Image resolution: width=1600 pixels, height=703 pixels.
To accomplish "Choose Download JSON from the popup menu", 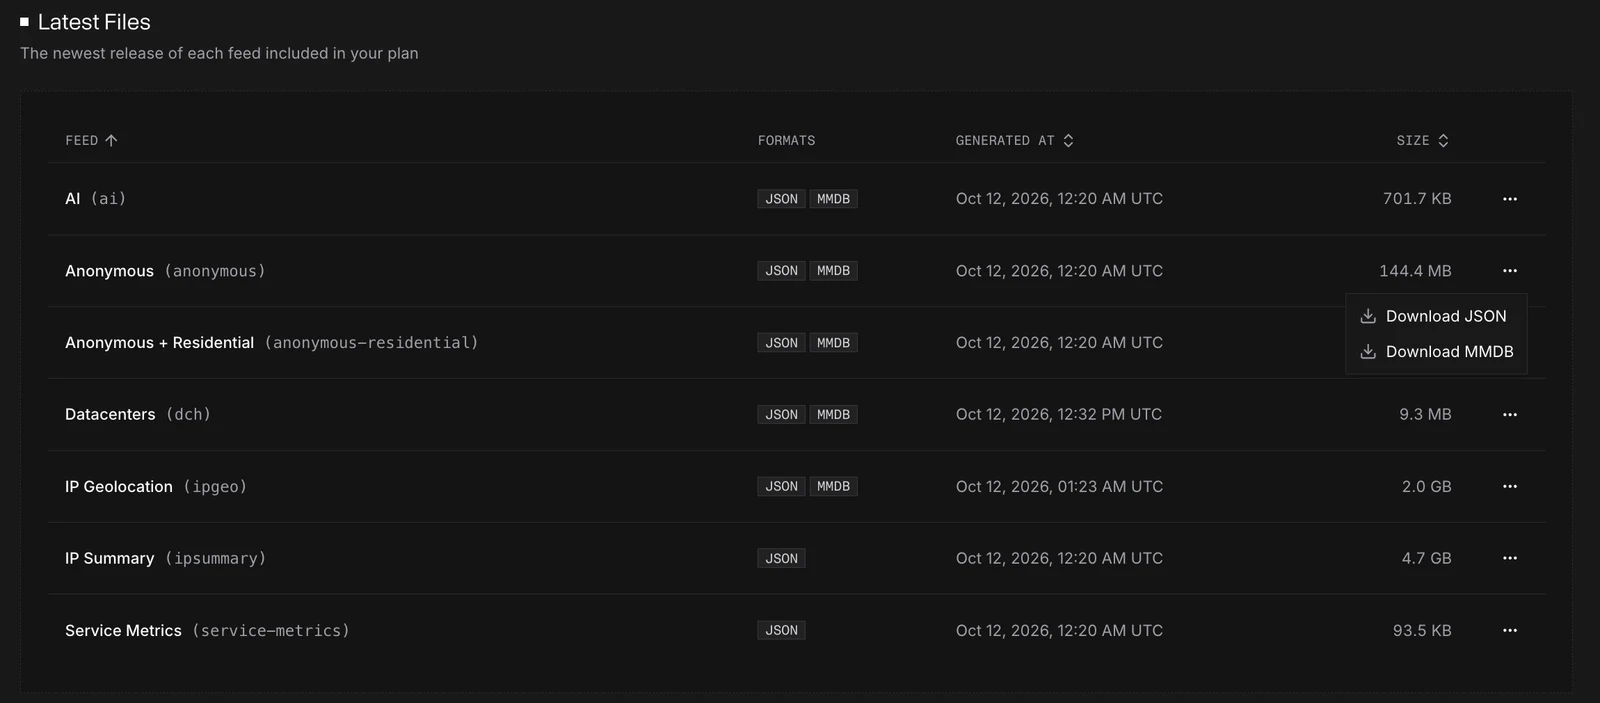I will click(1436, 316).
